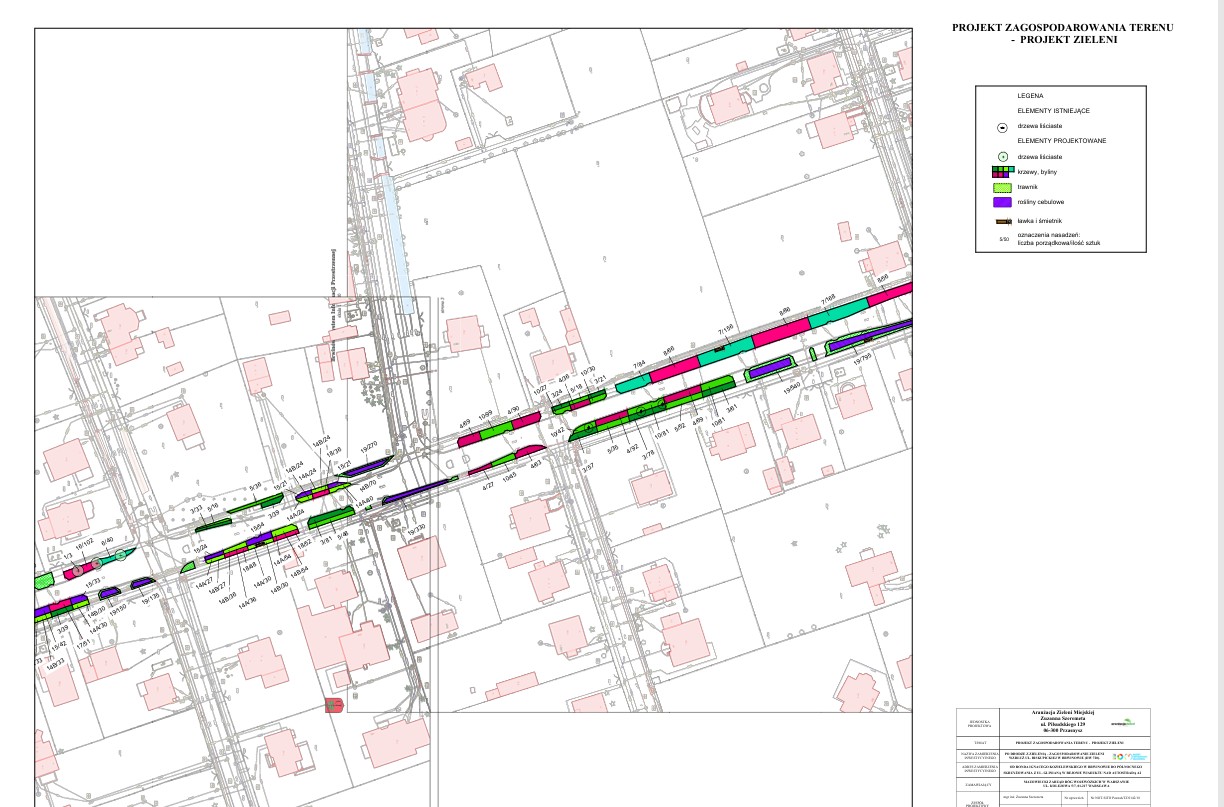
Task: Pick the purple bulb plants swatch in legend
Action: tap(1001, 202)
